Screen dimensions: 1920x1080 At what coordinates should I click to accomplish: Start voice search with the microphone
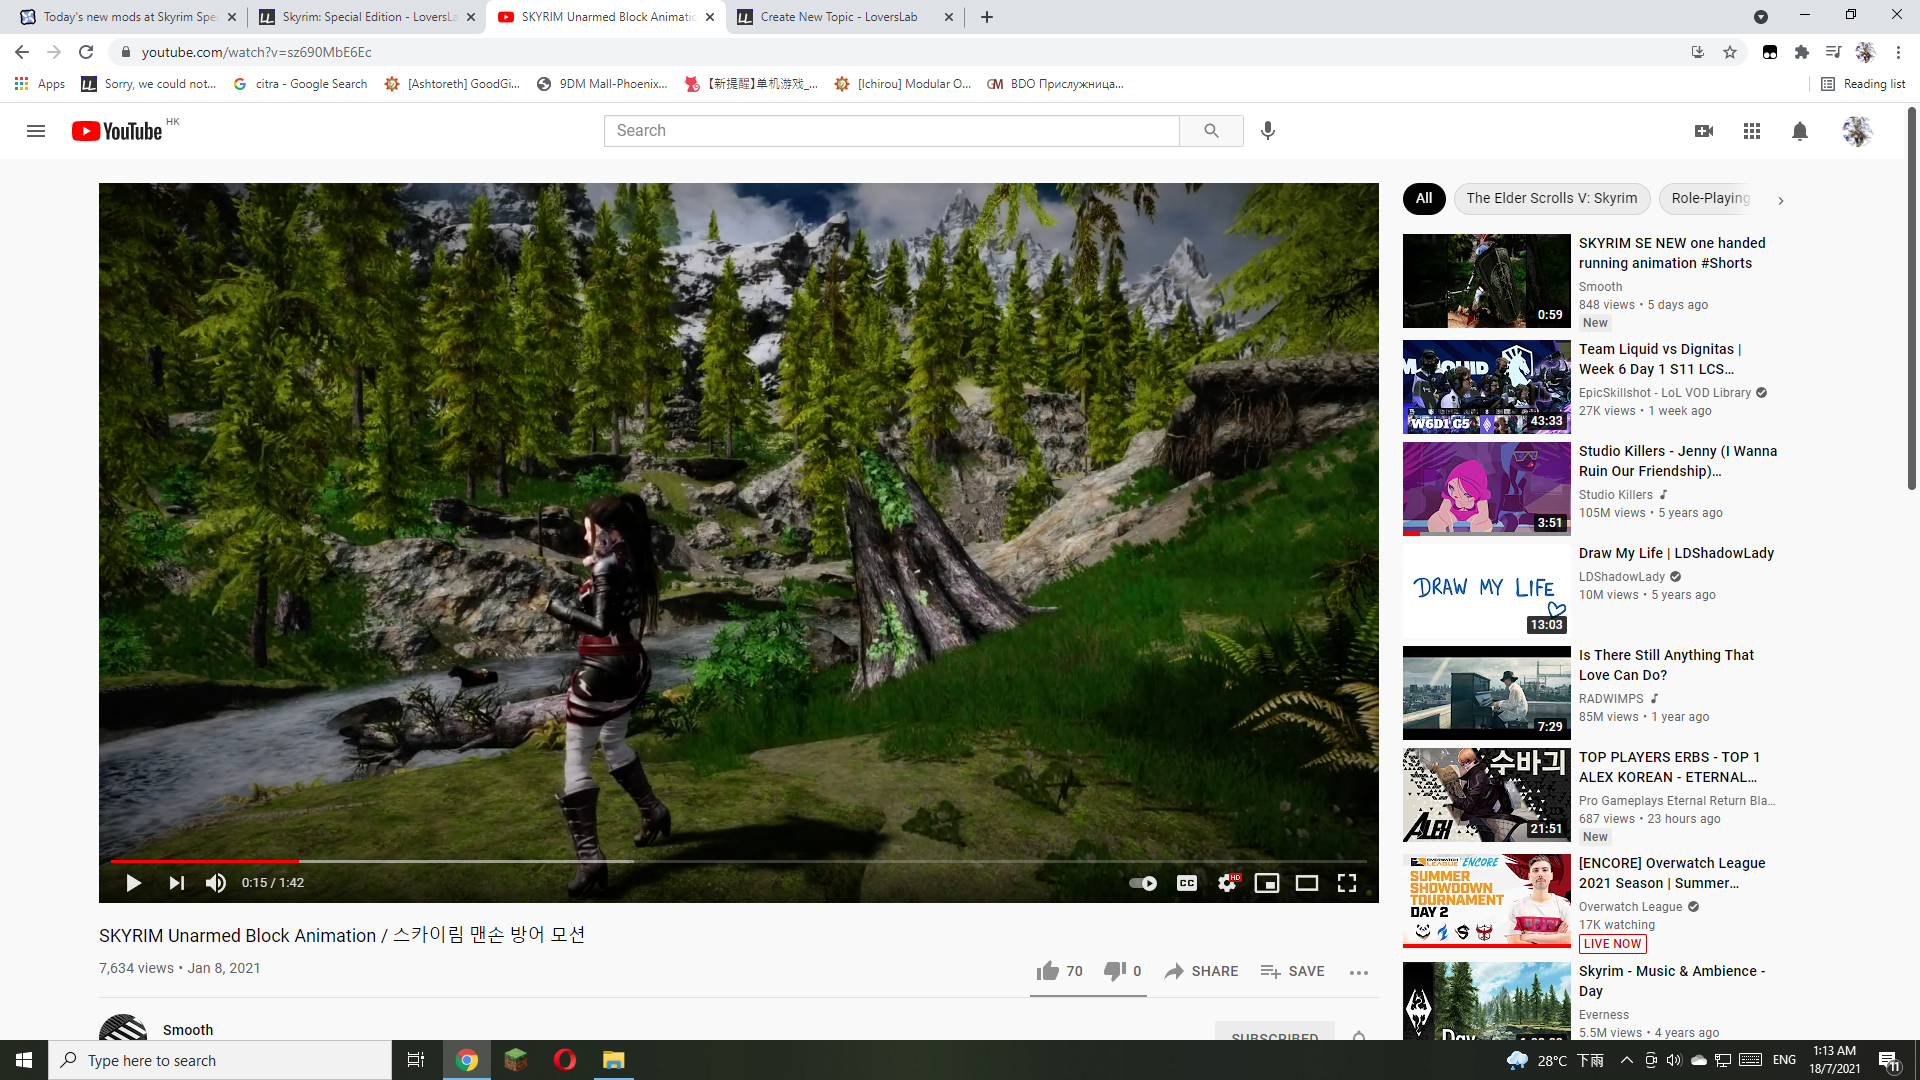pyautogui.click(x=1268, y=131)
